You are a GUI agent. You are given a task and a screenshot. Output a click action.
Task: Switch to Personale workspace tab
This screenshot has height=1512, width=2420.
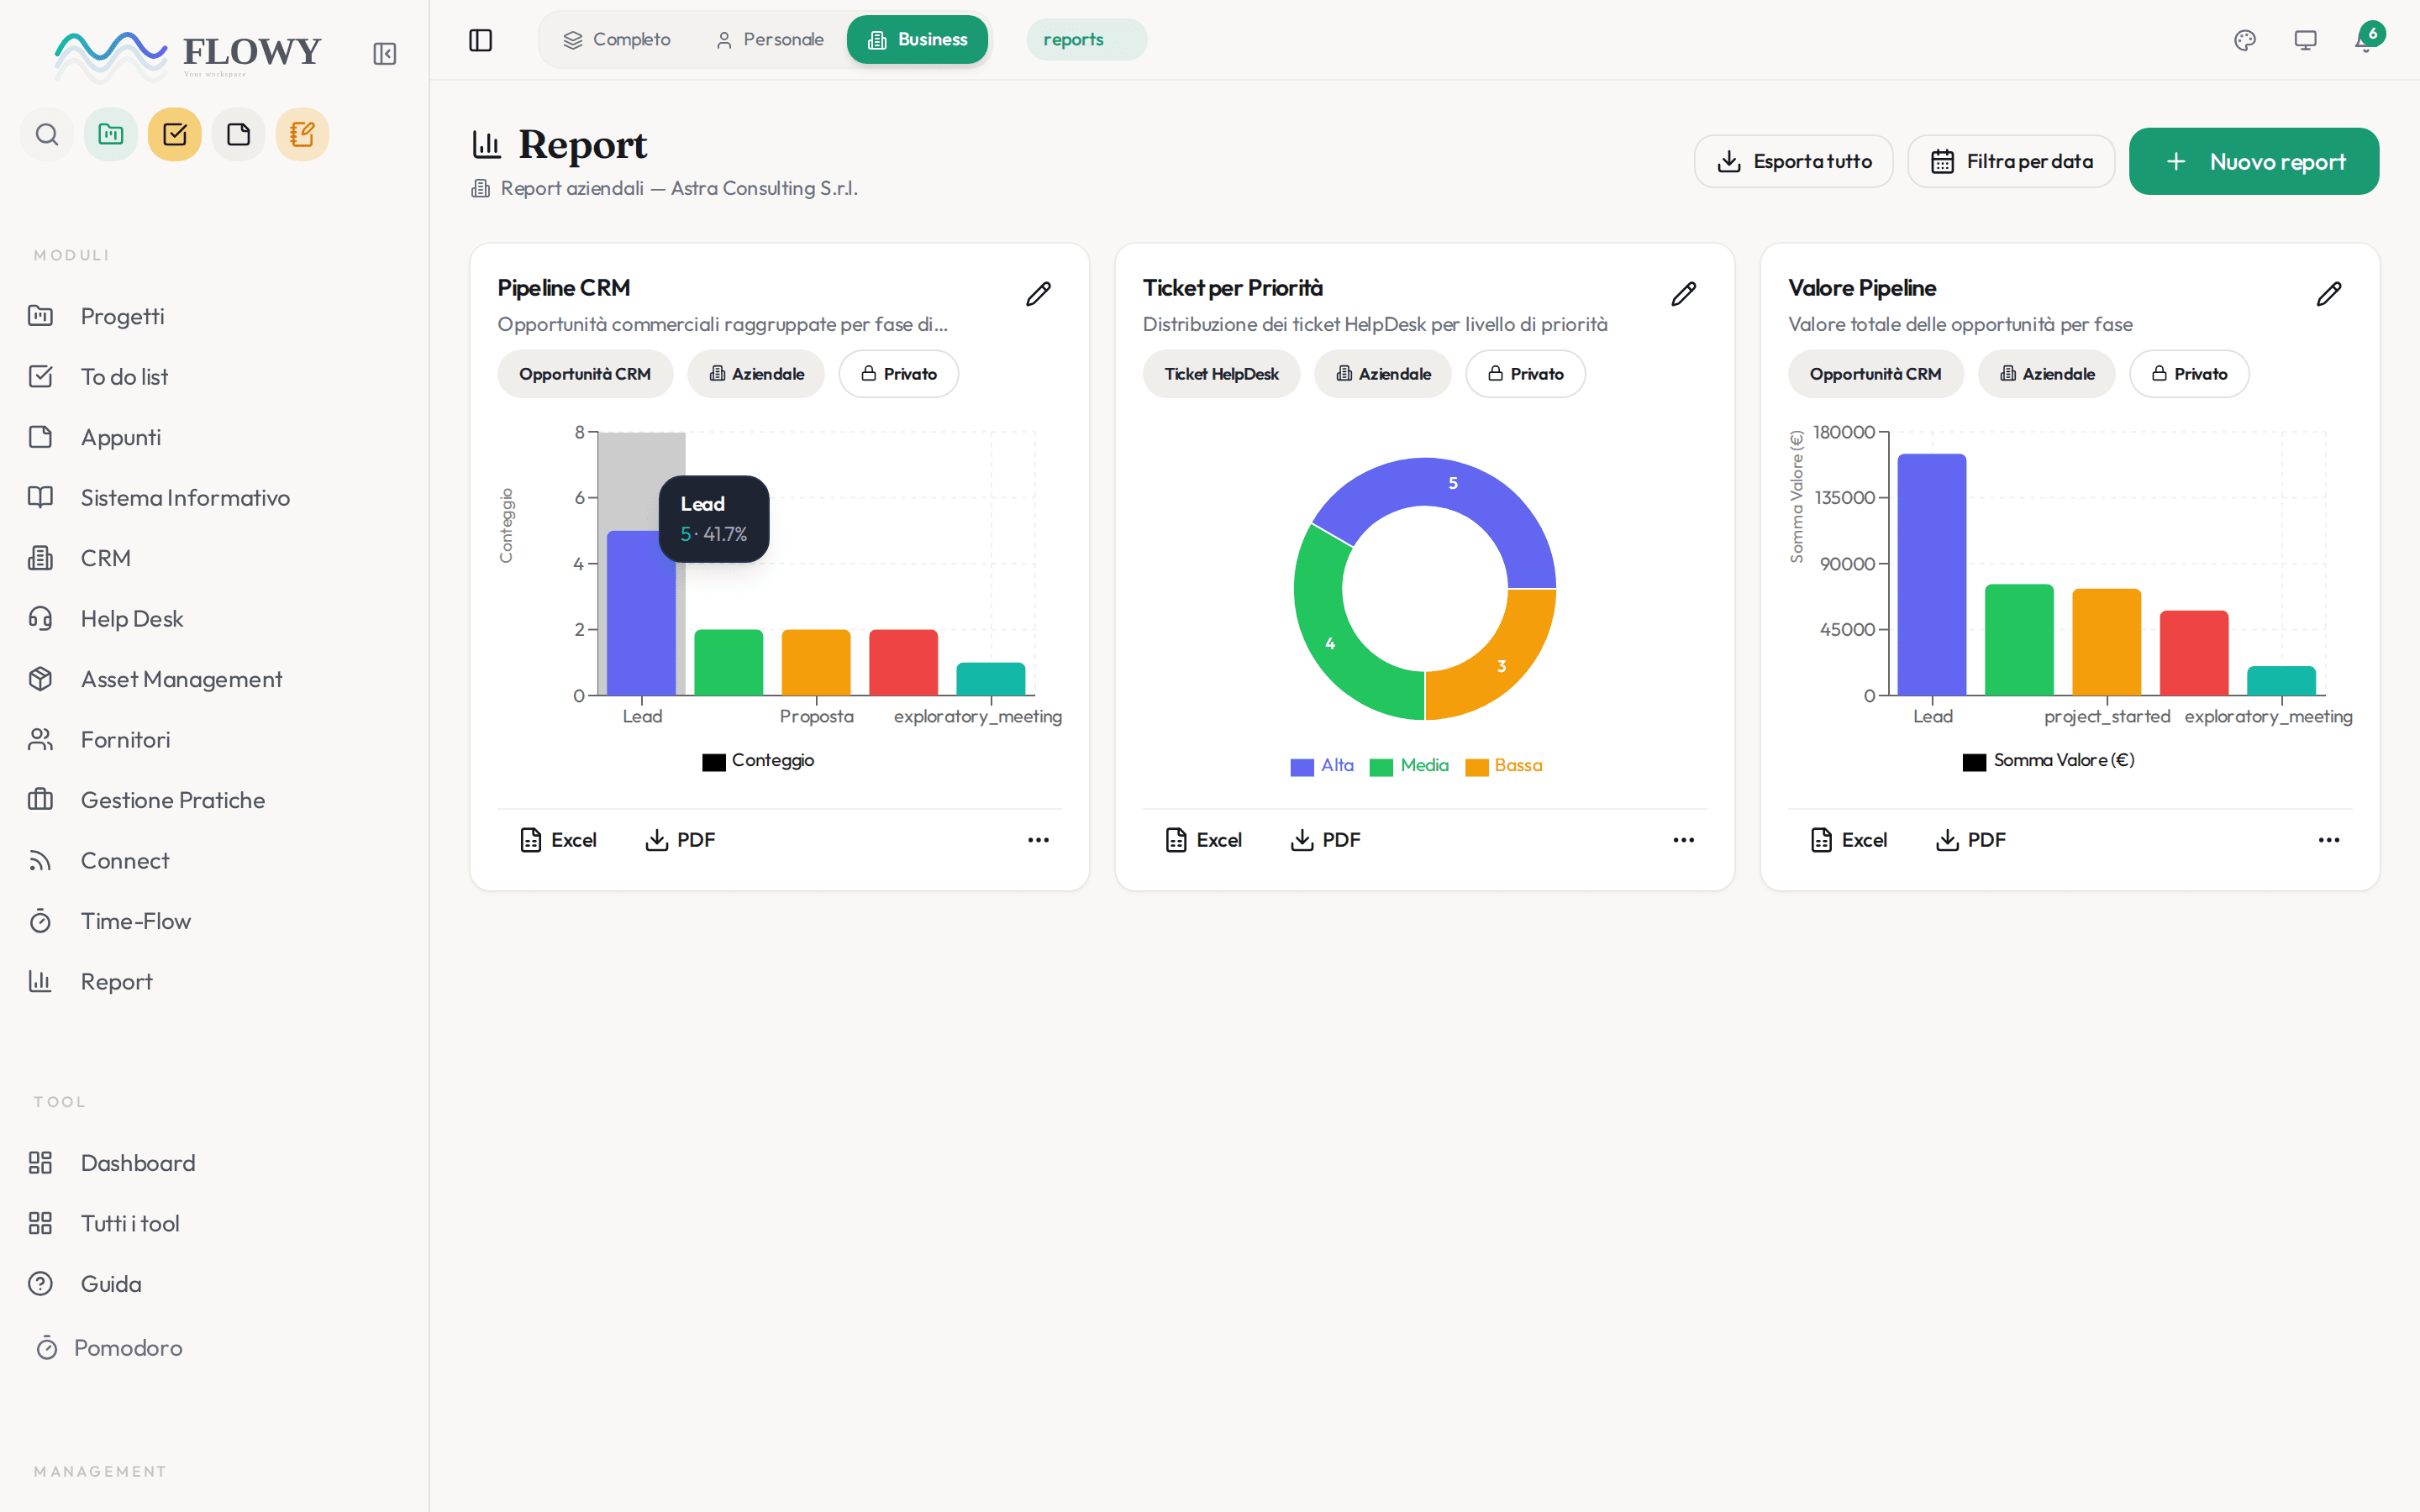pyautogui.click(x=769, y=40)
